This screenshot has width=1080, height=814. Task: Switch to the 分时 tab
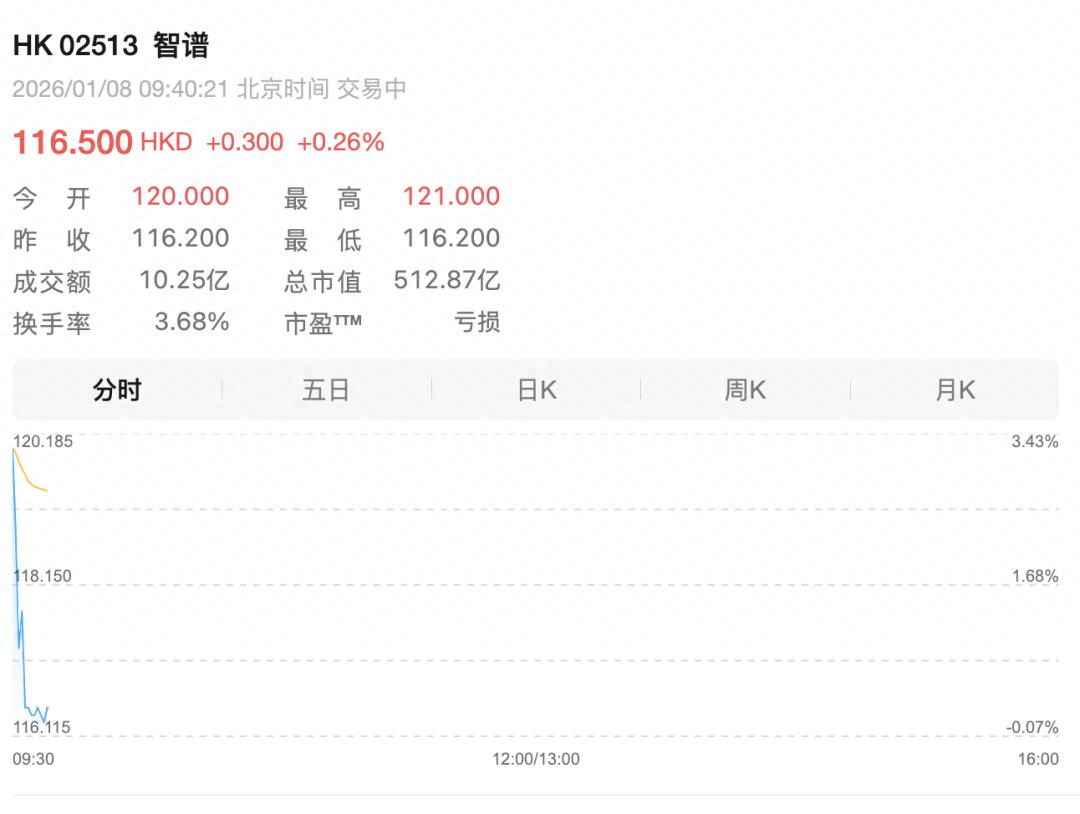pos(117,390)
